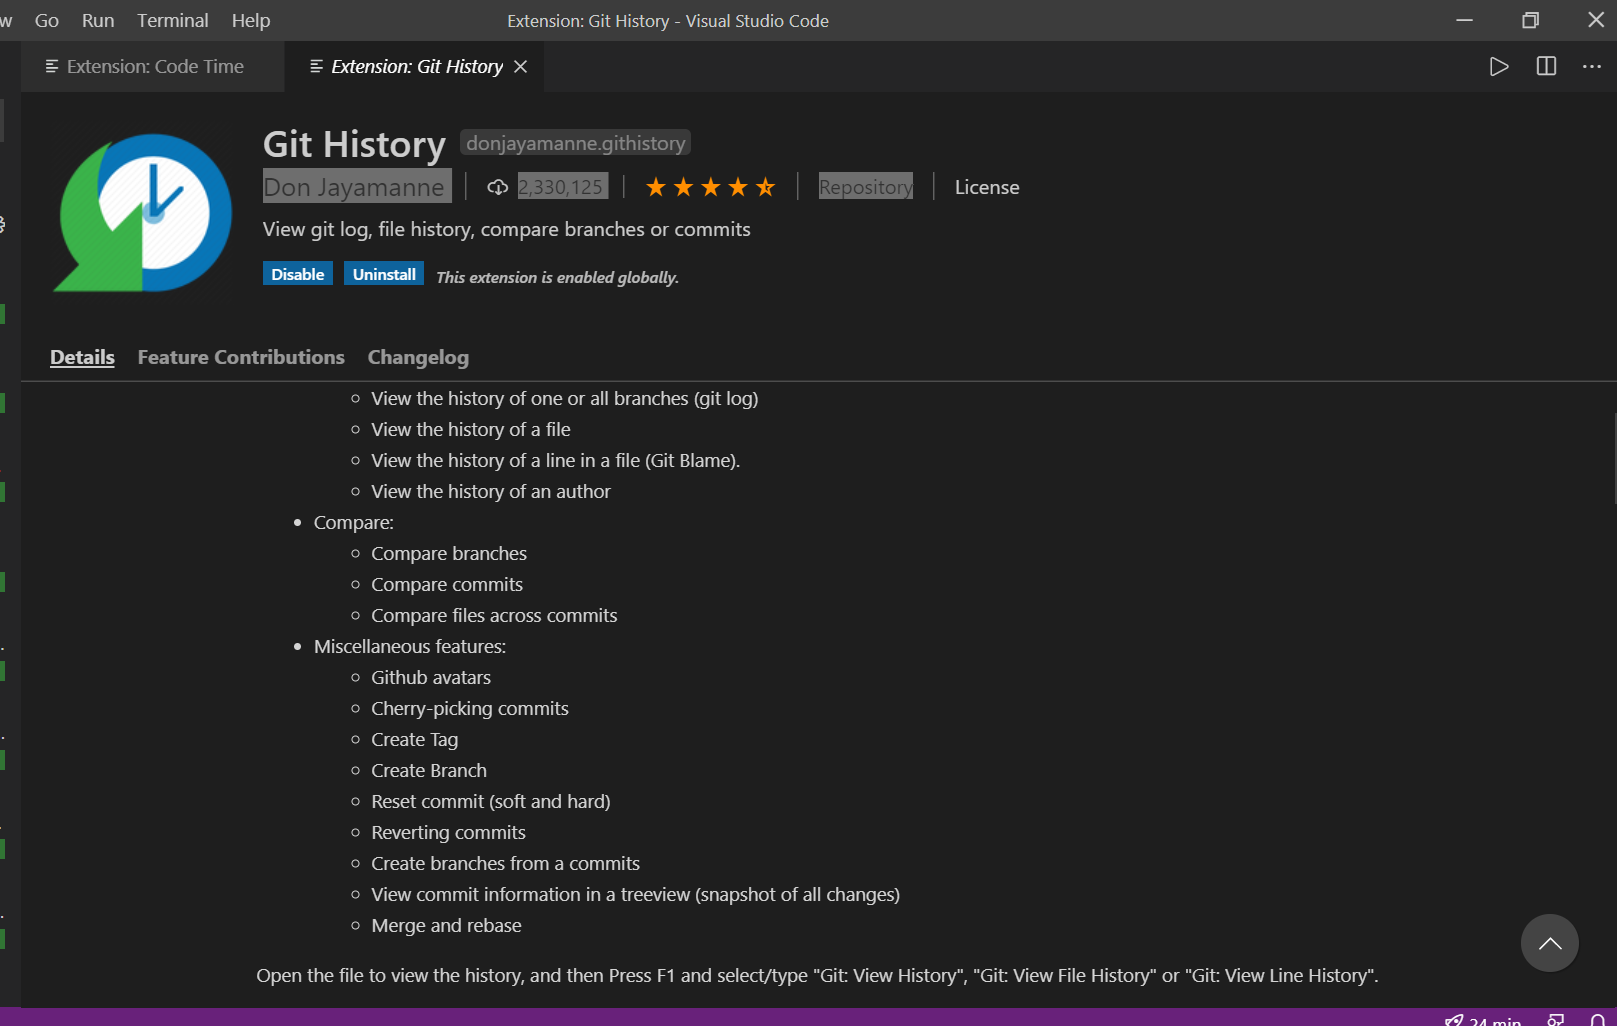Close the Git History extension tab
Viewport: 1617px width, 1026px height.
[x=521, y=67]
